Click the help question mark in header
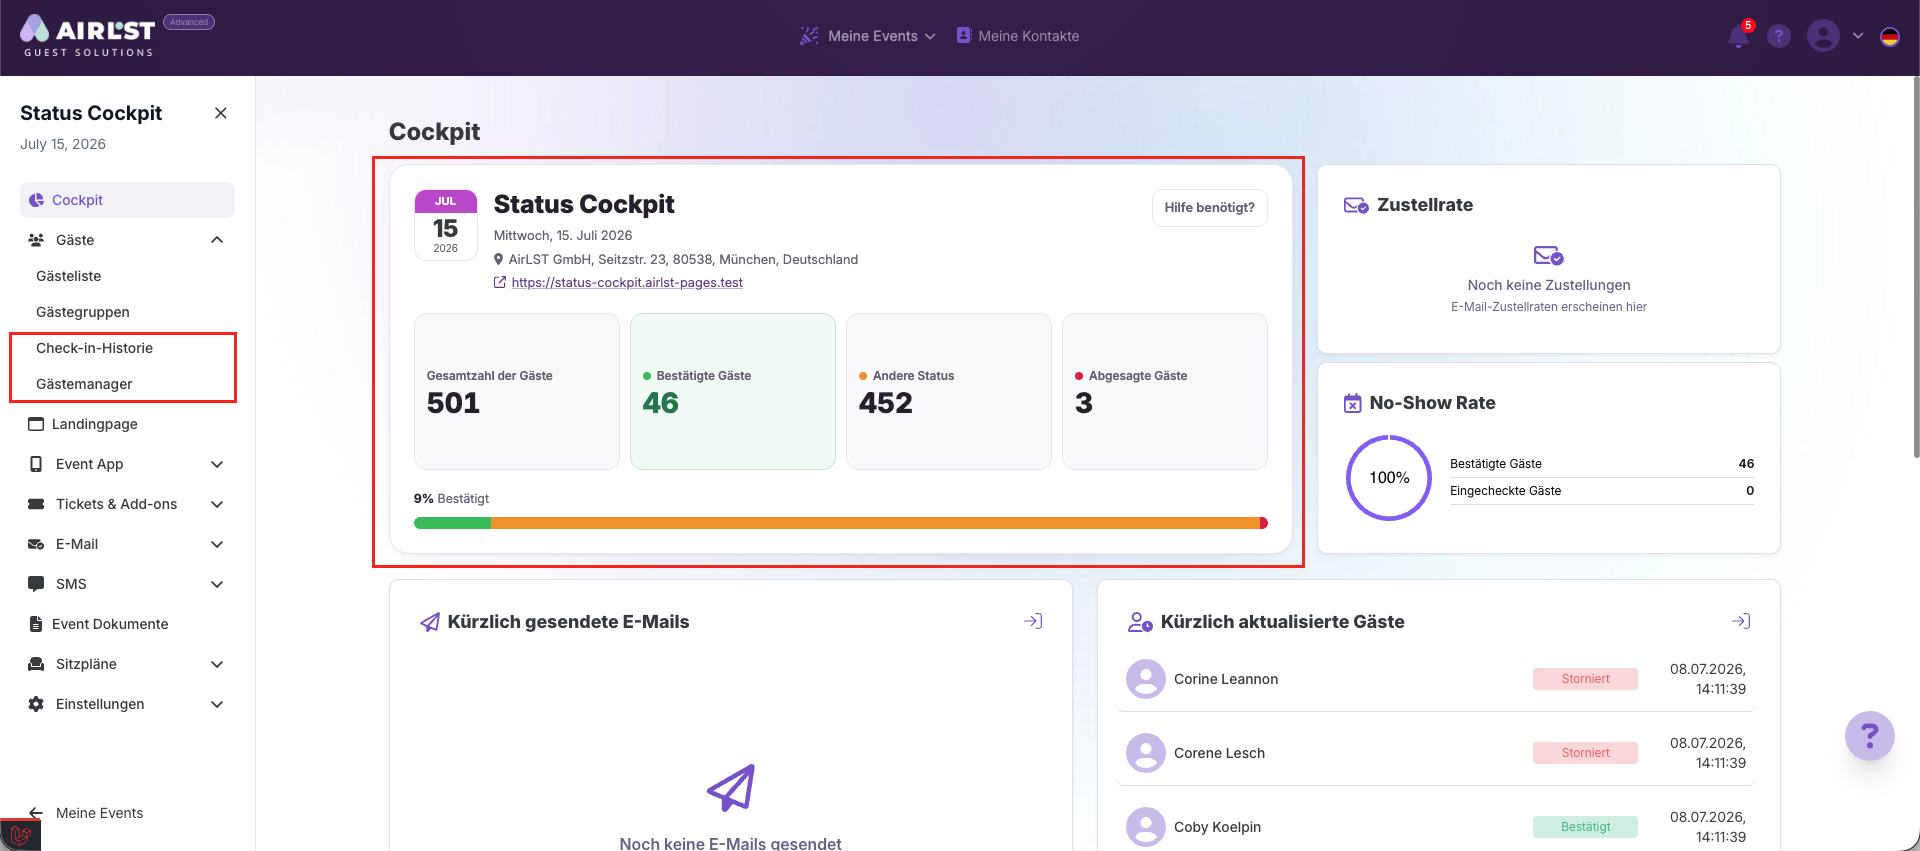Screen dimensions: 1920x851 click(x=1779, y=36)
